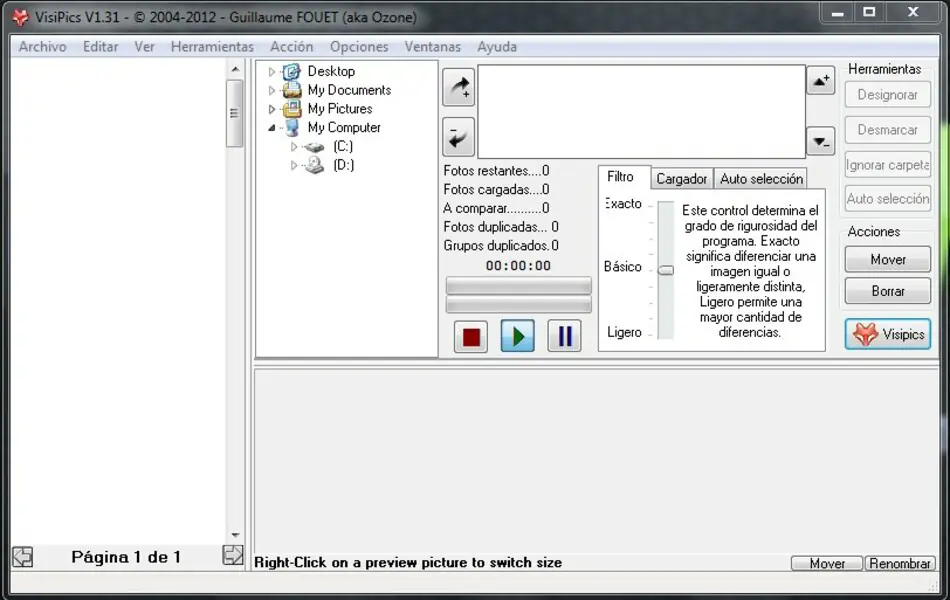This screenshot has width=950, height=600.
Task: Click the green Play start-scan button
Action: 517,336
